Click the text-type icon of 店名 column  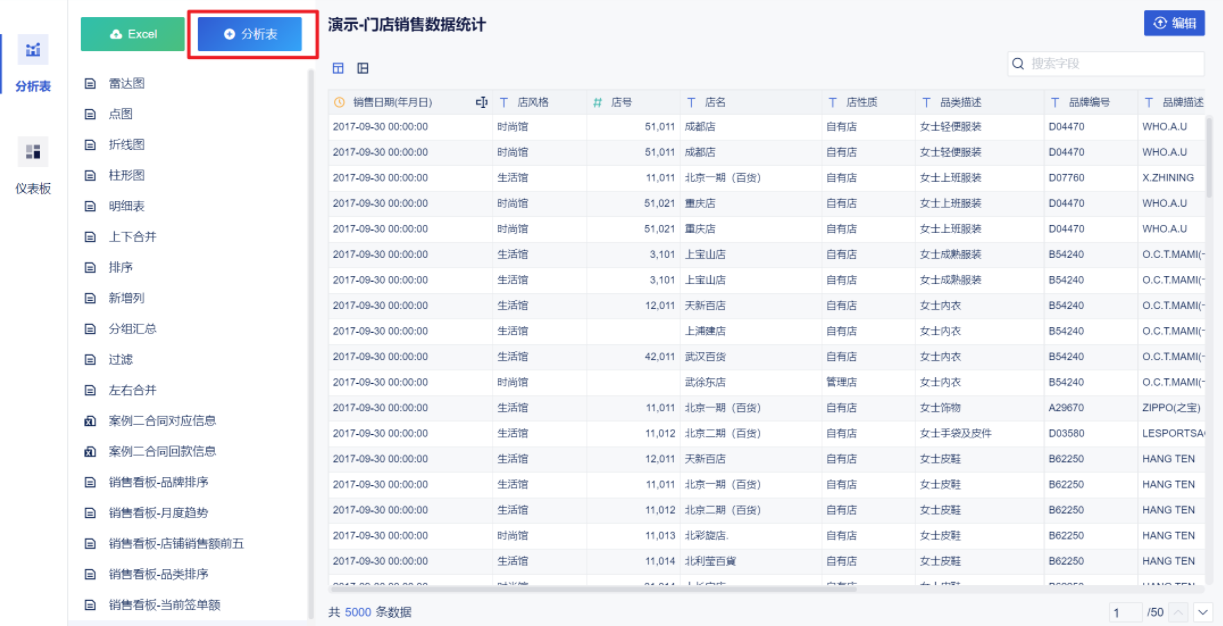click(691, 102)
